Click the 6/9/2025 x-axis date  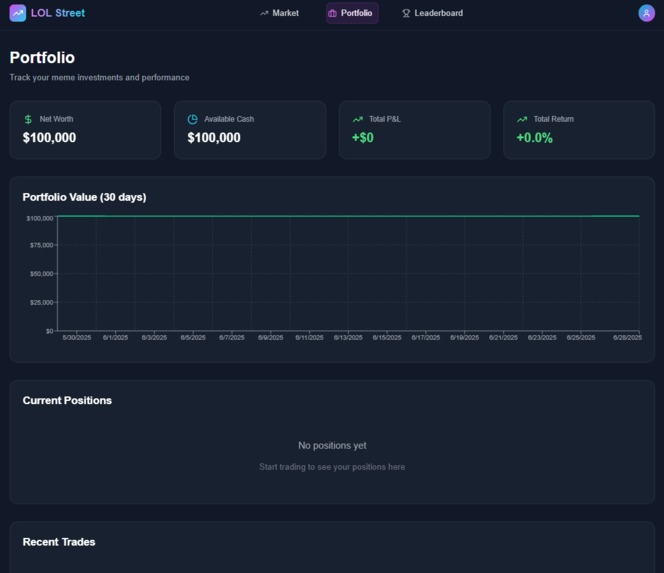tap(271, 338)
